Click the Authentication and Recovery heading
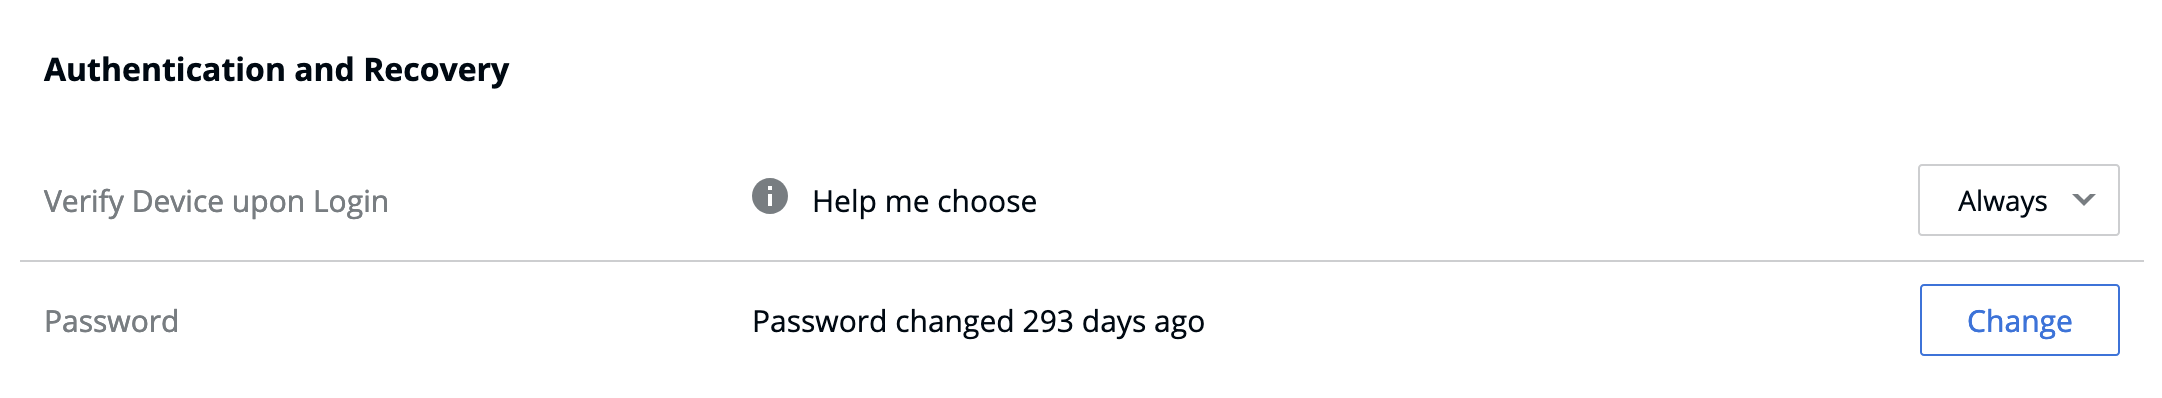This screenshot has height=398, width=2162. click(277, 70)
